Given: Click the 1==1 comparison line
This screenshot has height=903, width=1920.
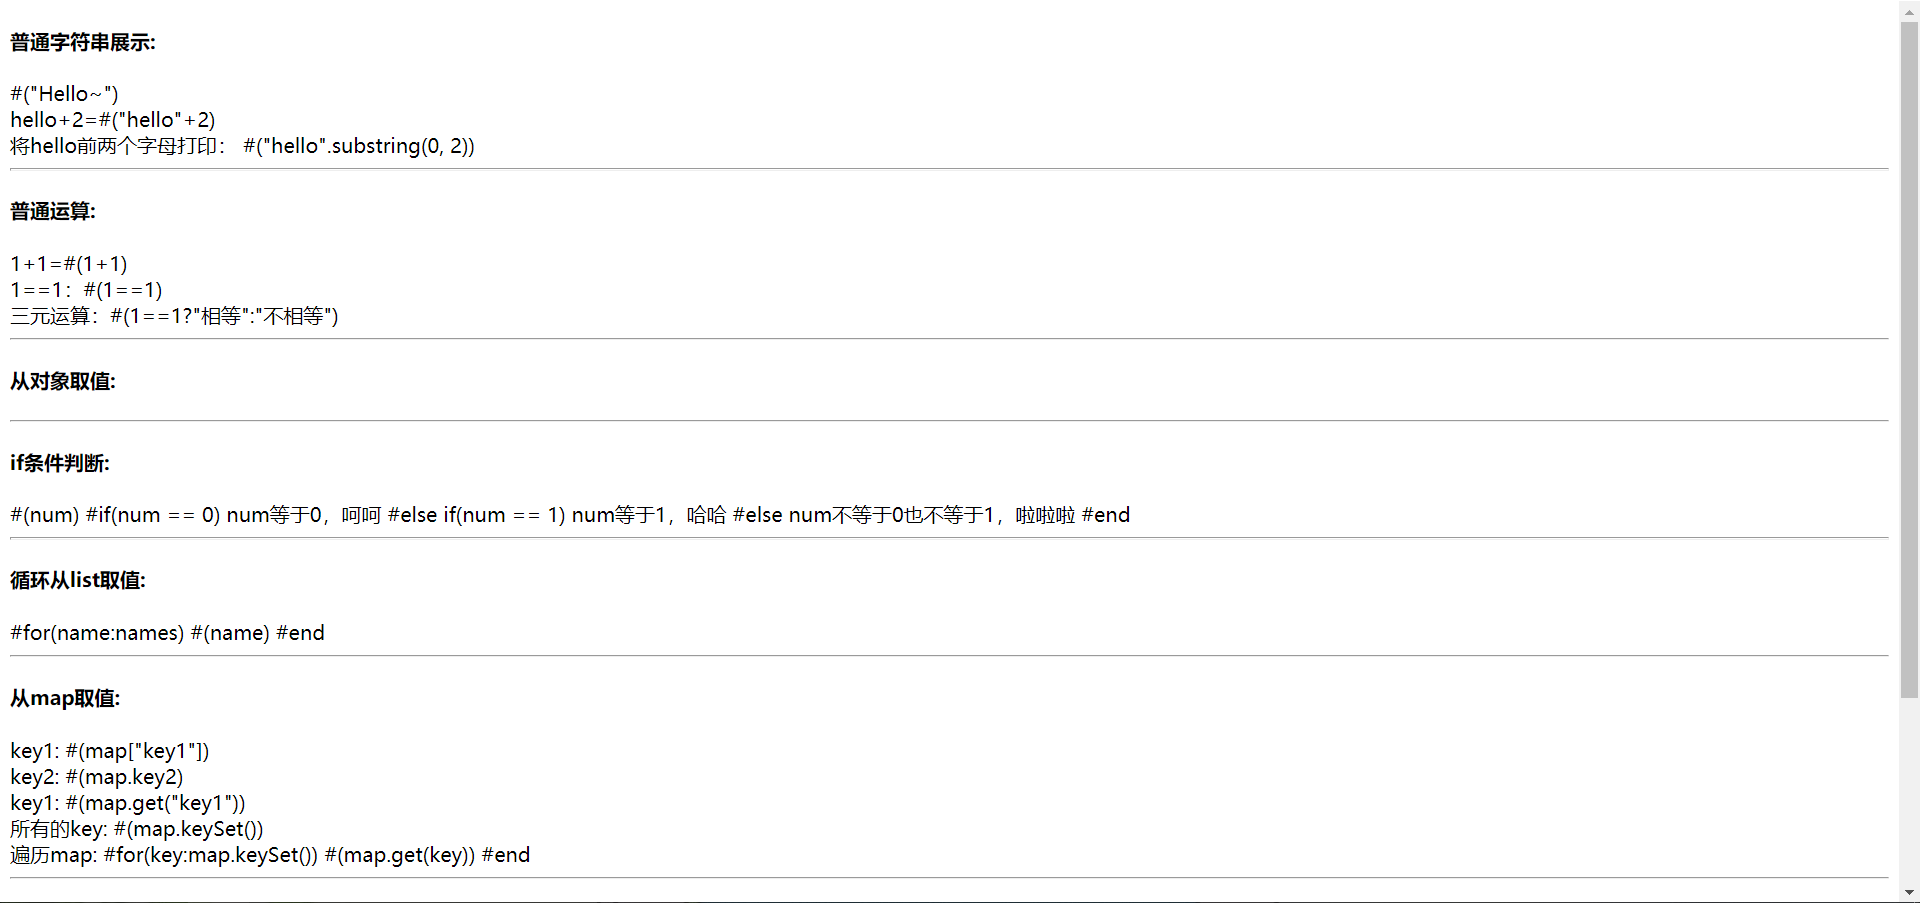Looking at the screenshot, I should click(86, 290).
